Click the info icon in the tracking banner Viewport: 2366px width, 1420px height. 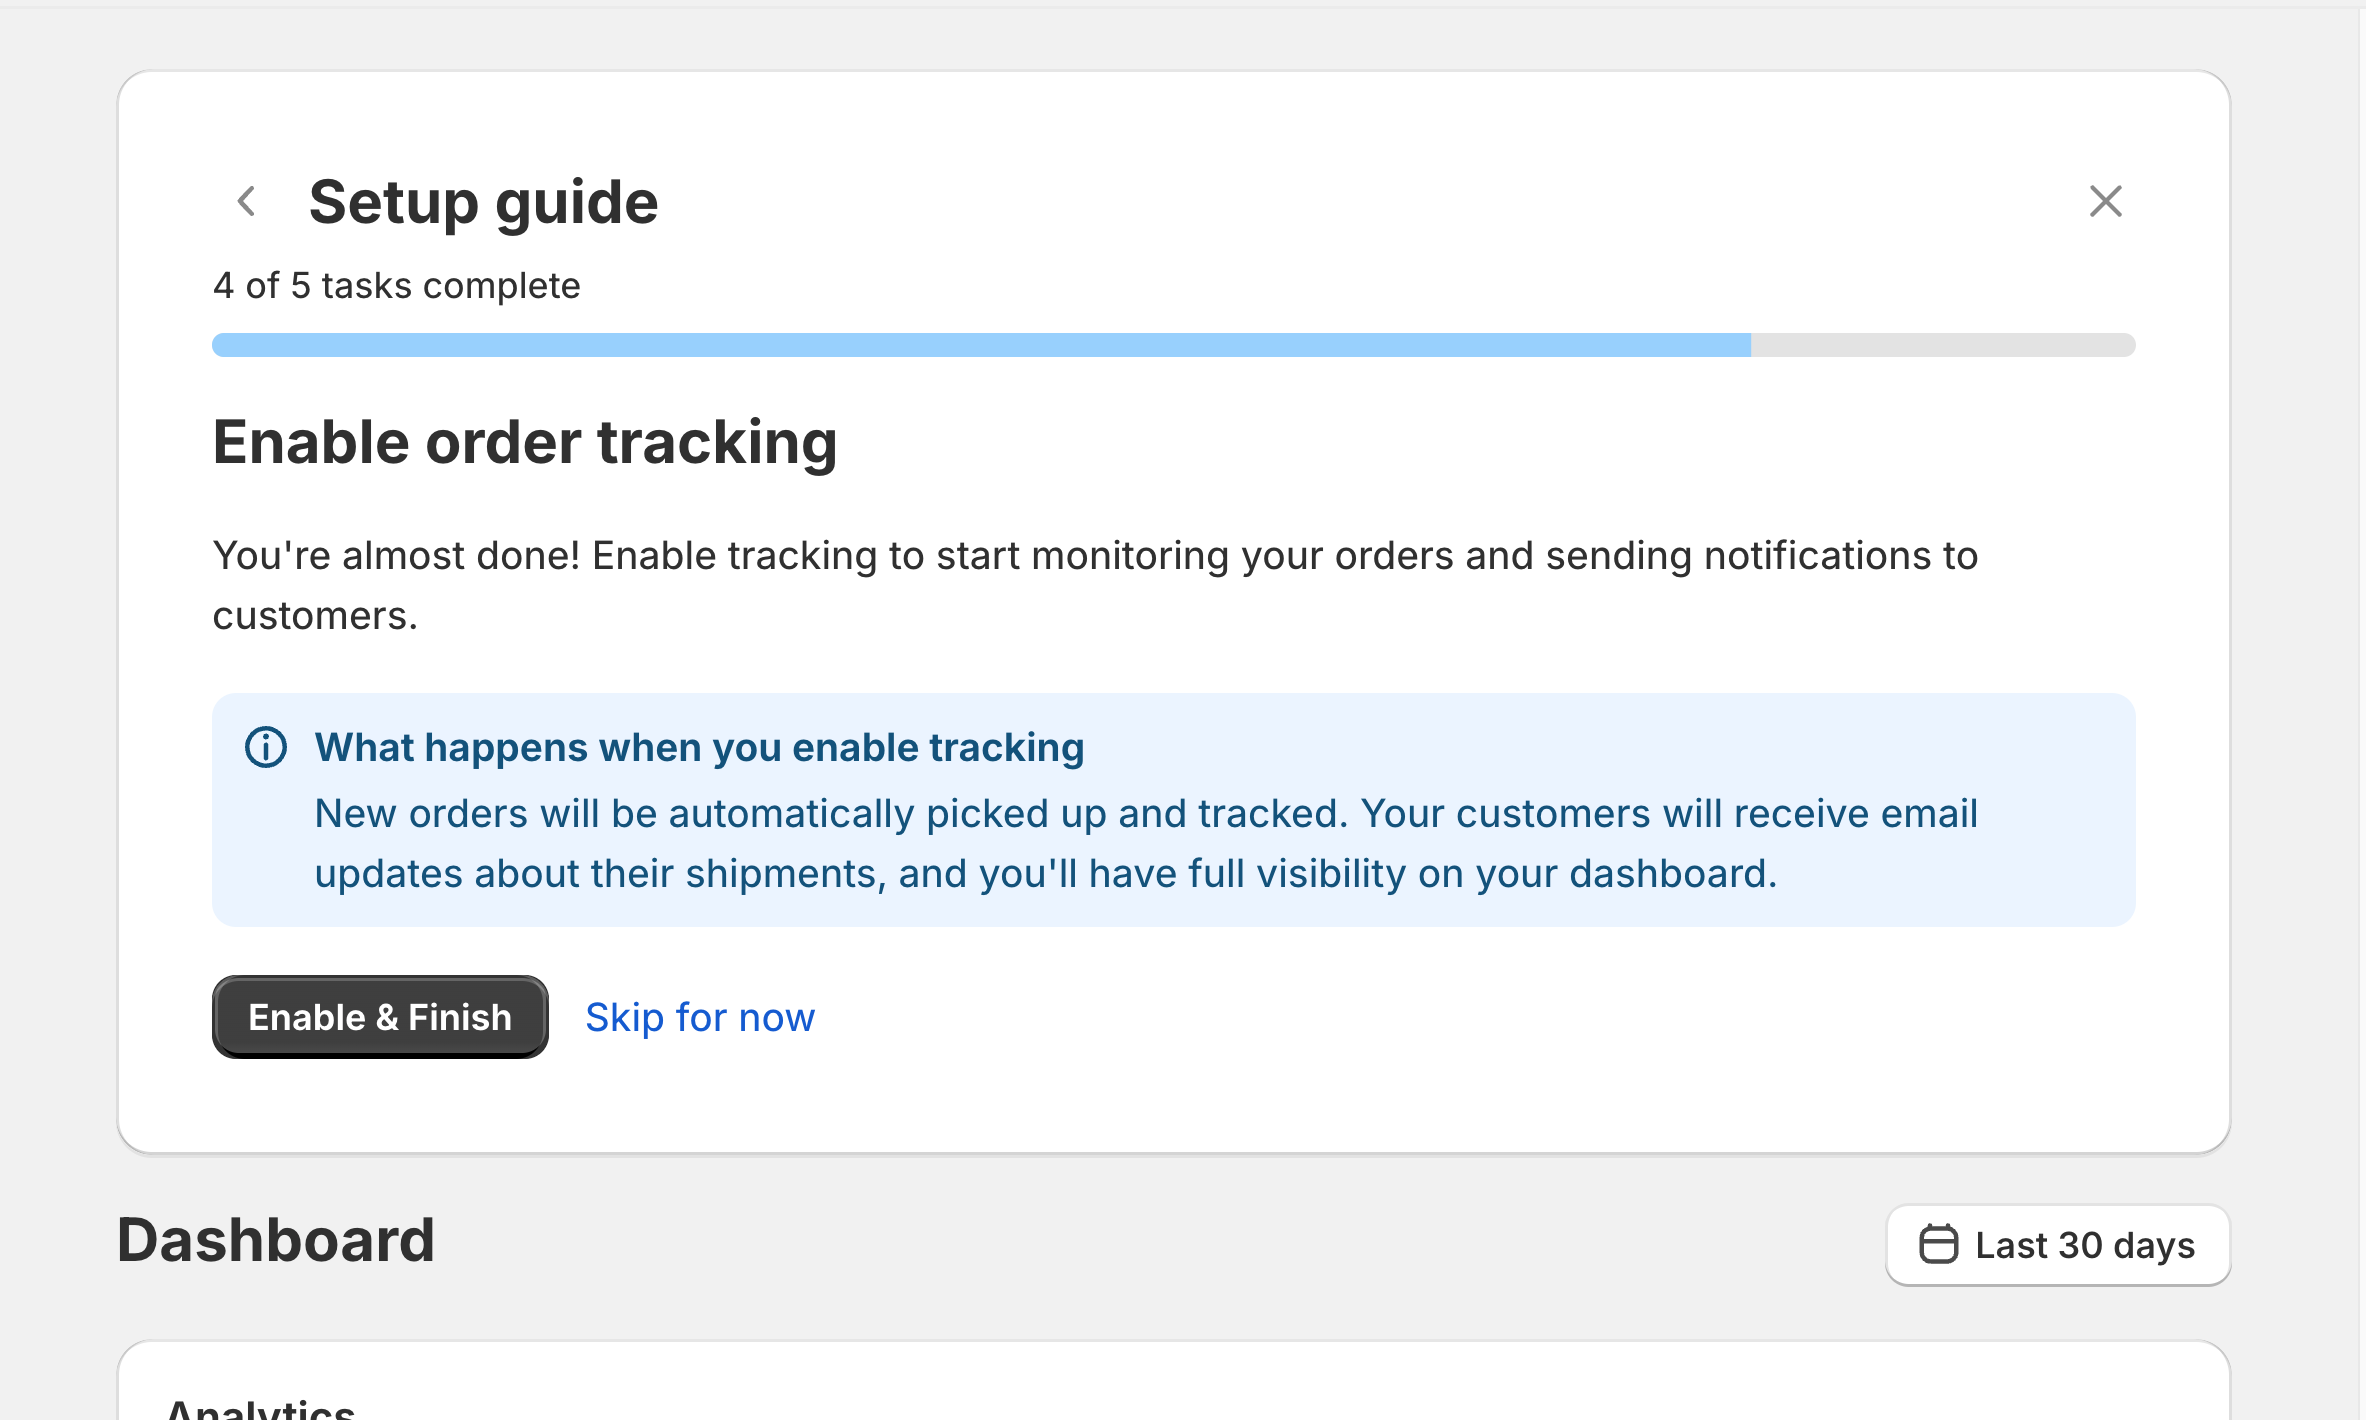tap(266, 747)
